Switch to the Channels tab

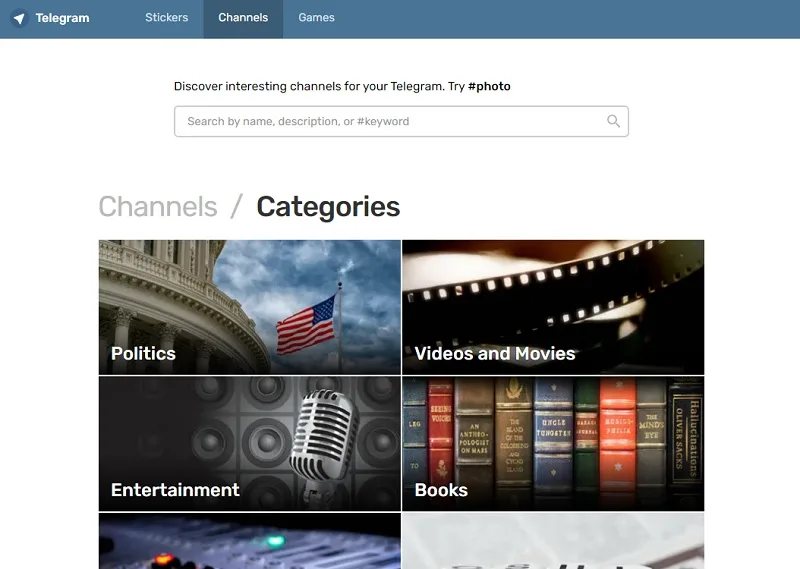point(243,17)
